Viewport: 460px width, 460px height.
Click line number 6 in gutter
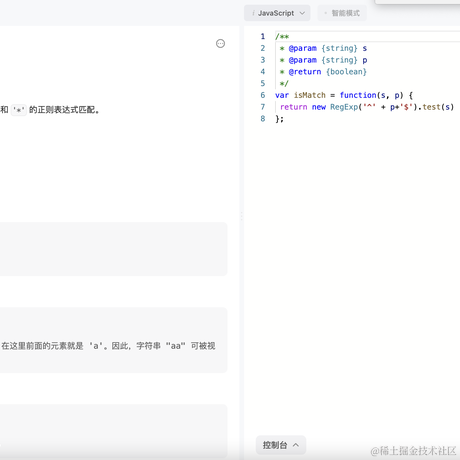(x=263, y=95)
